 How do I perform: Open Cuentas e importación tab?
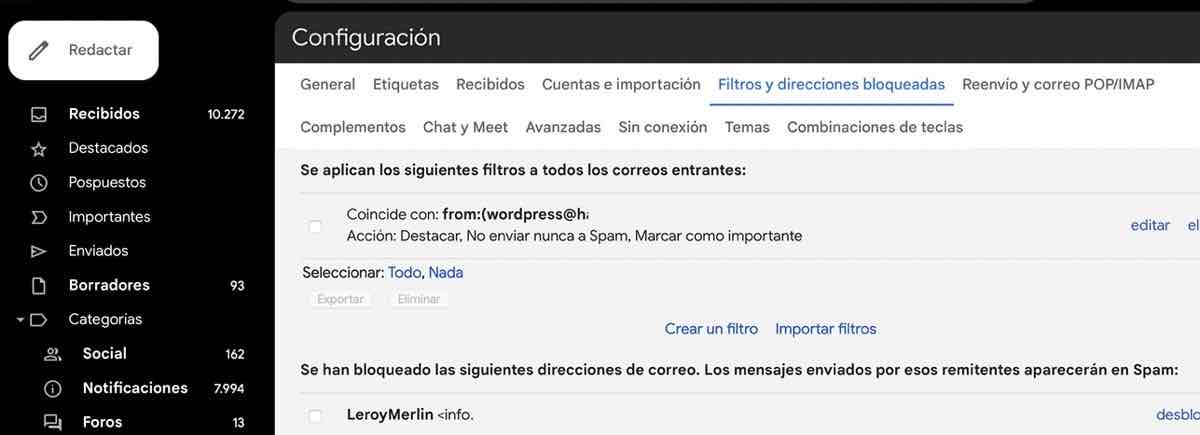[x=621, y=85]
